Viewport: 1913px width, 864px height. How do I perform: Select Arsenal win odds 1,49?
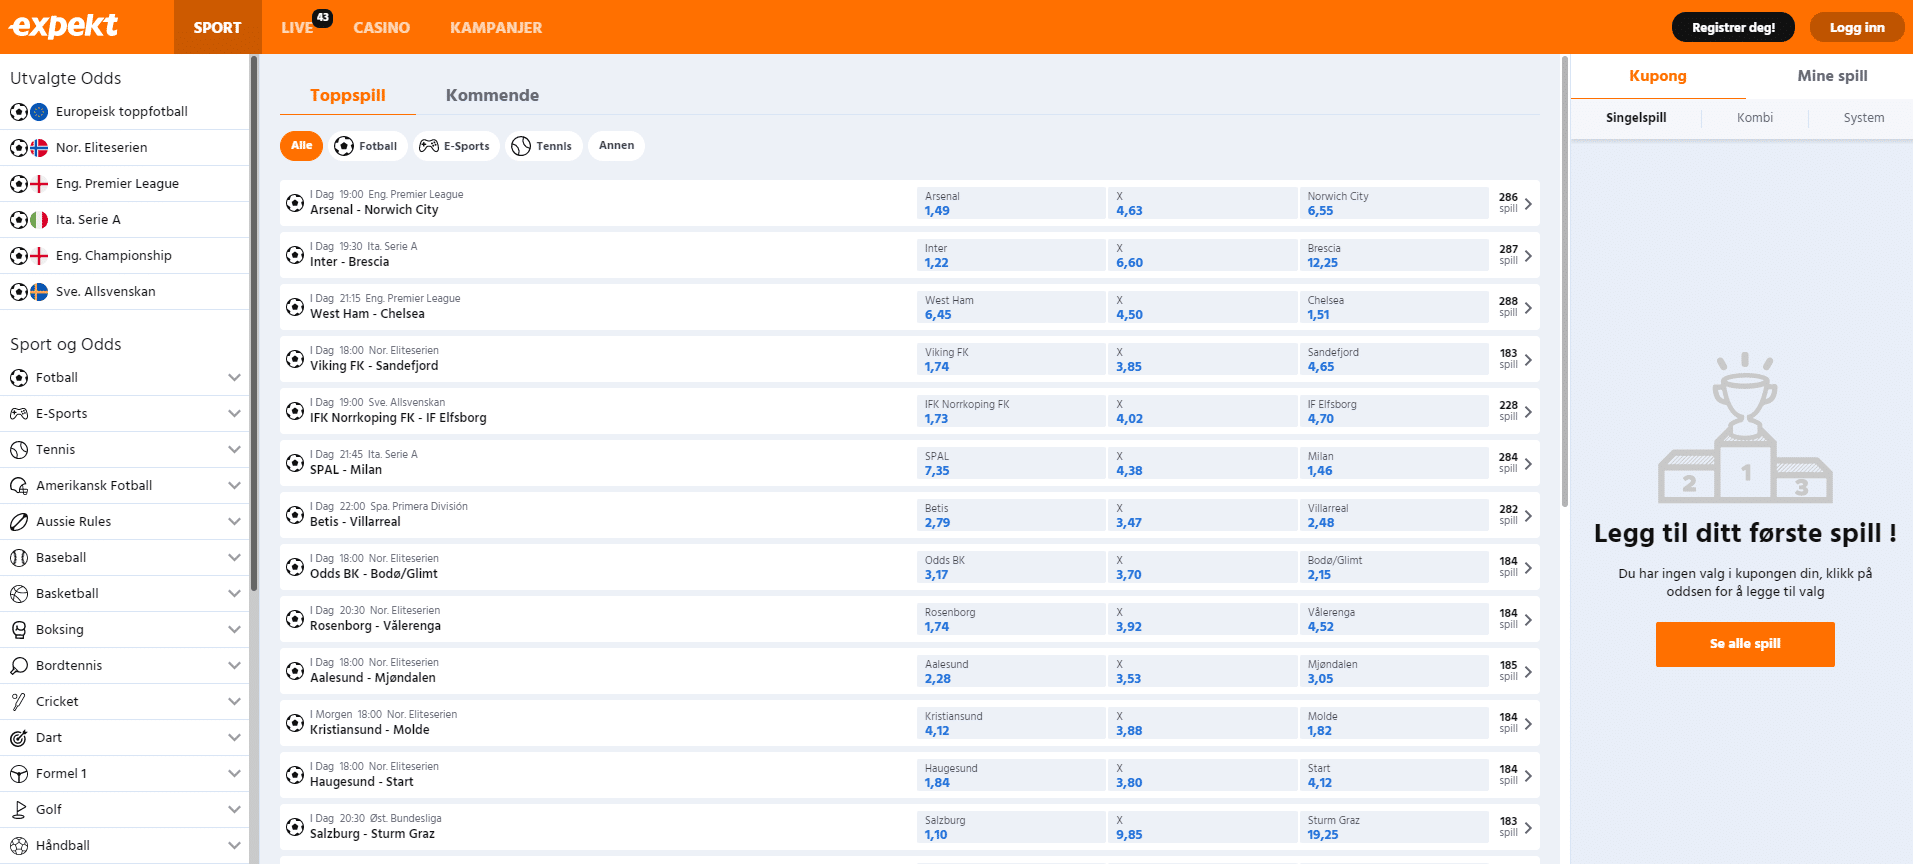(1010, 204)
